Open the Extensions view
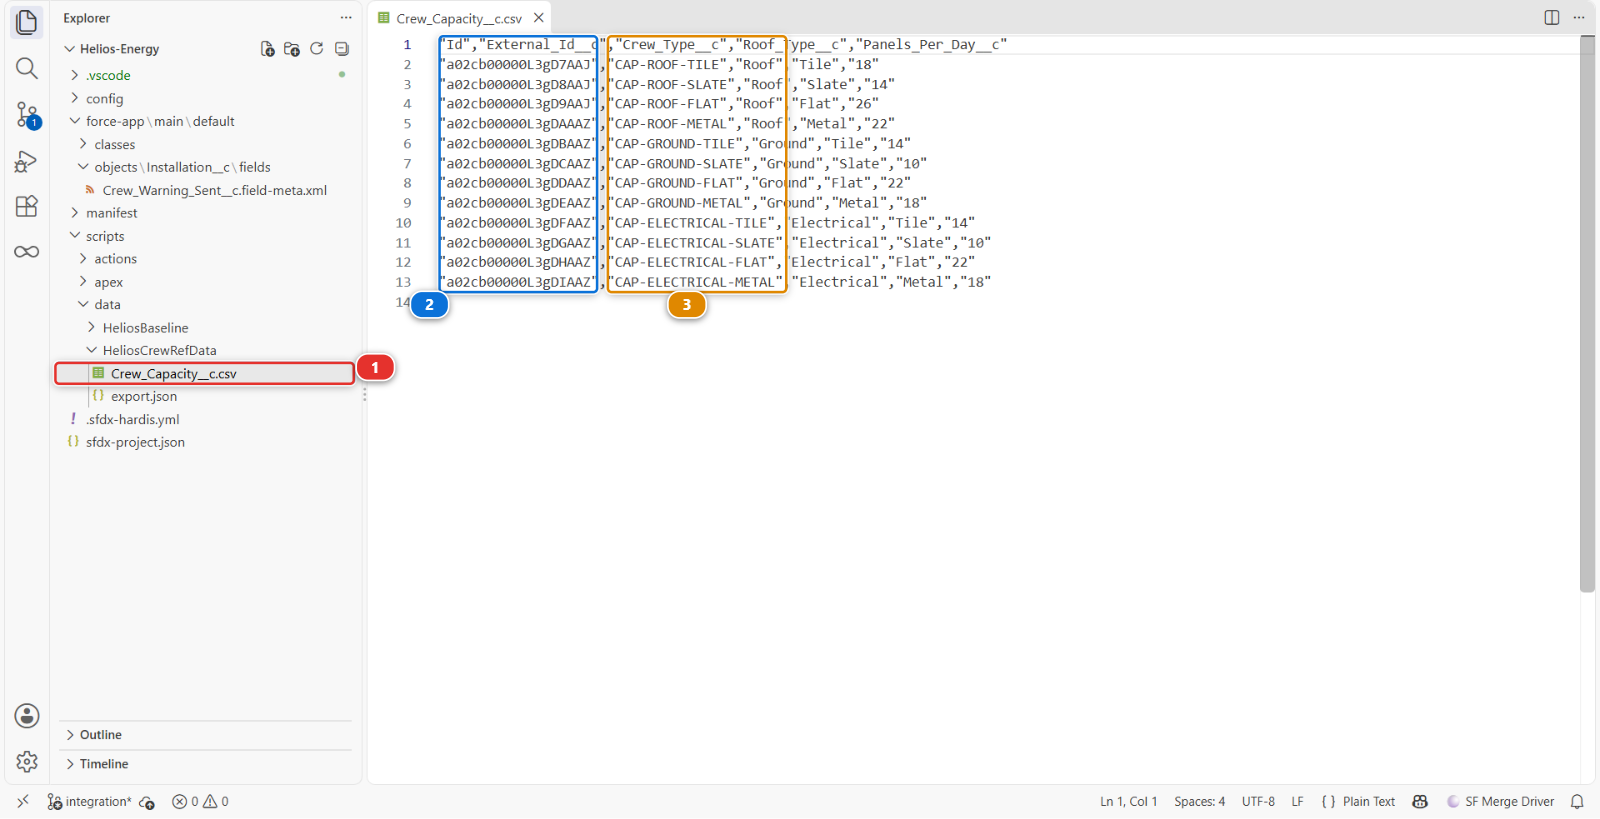1600x819 pixels. tap(27, 206)
